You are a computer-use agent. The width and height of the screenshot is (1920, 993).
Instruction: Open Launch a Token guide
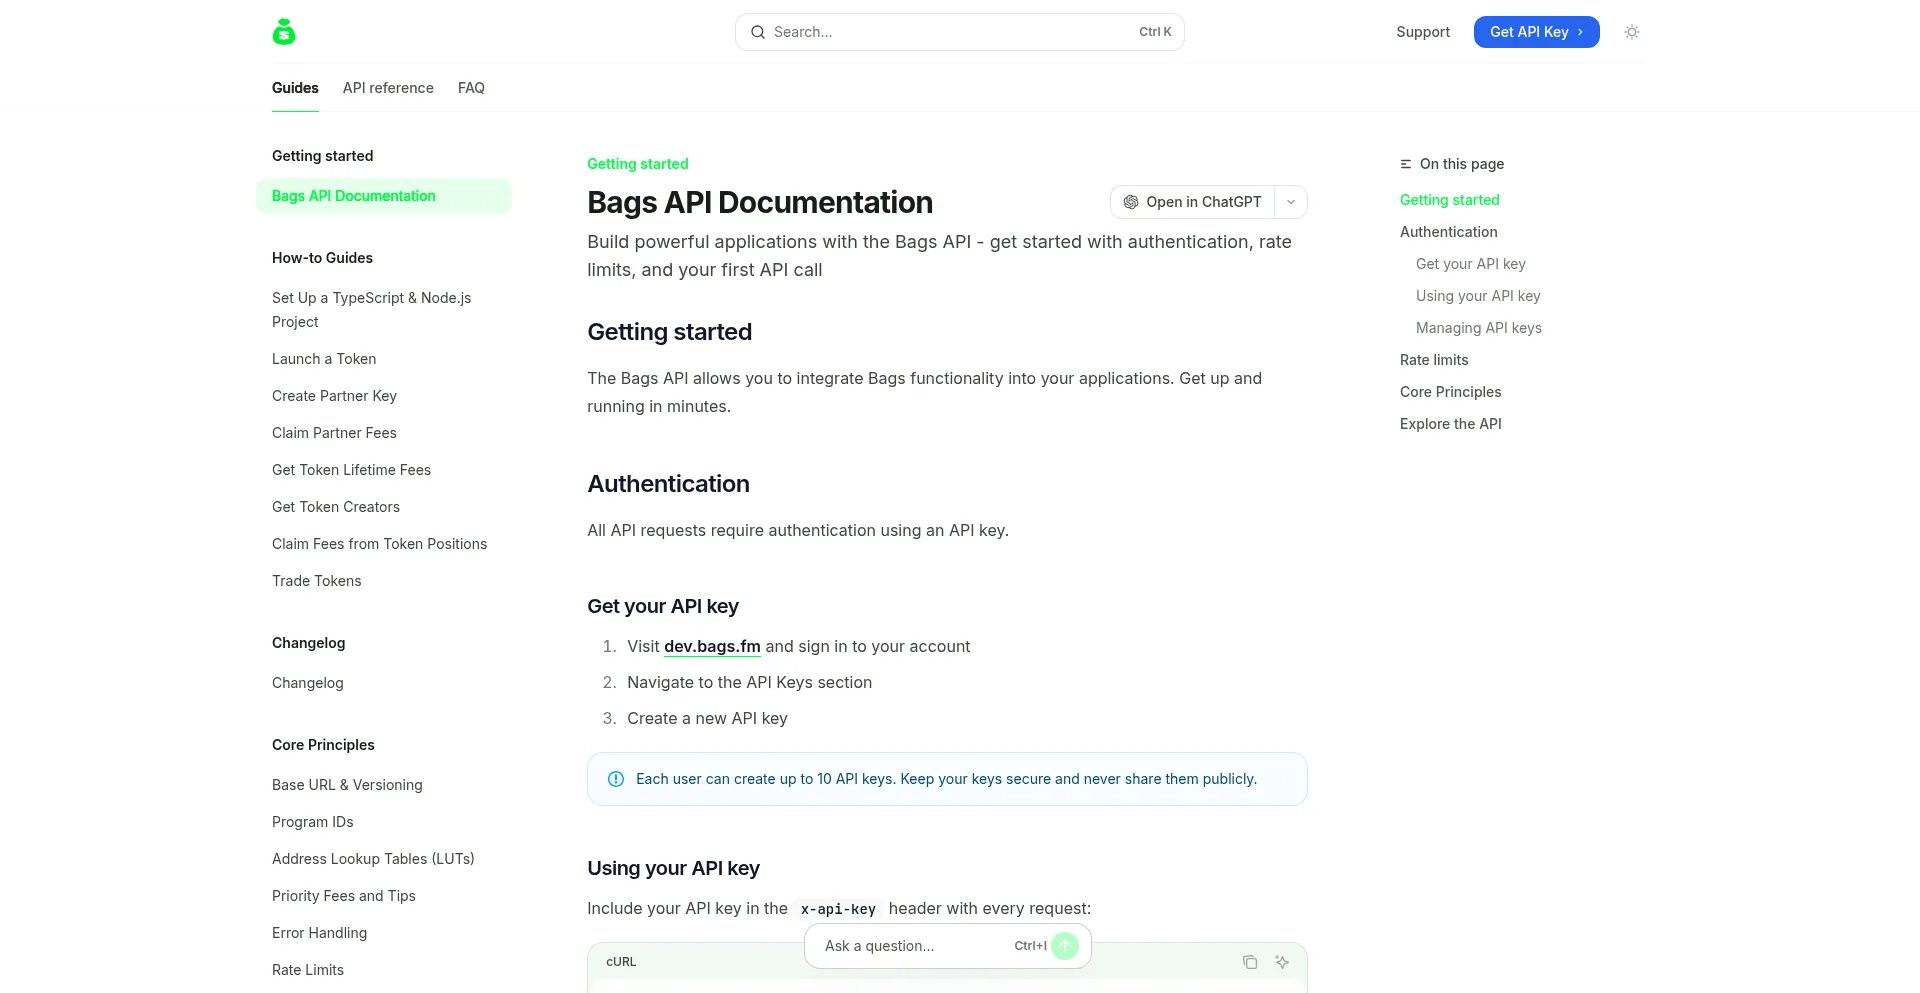pos(324,359)
